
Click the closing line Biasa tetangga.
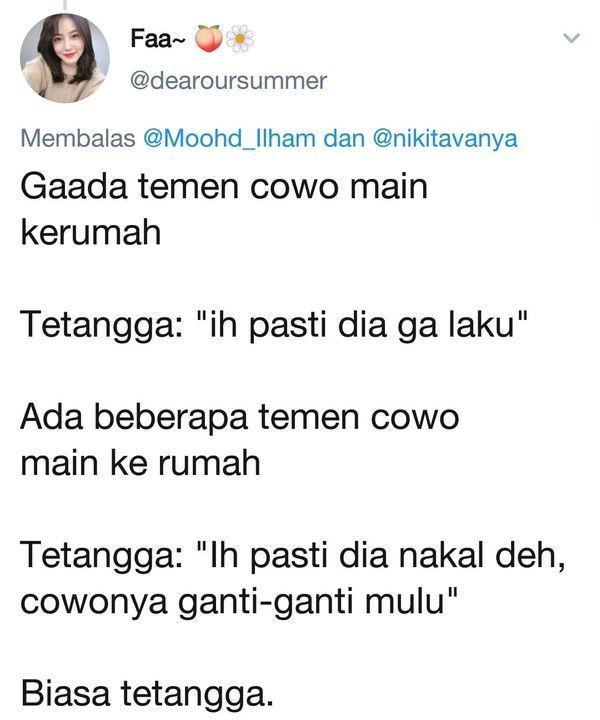coord(147,693)
